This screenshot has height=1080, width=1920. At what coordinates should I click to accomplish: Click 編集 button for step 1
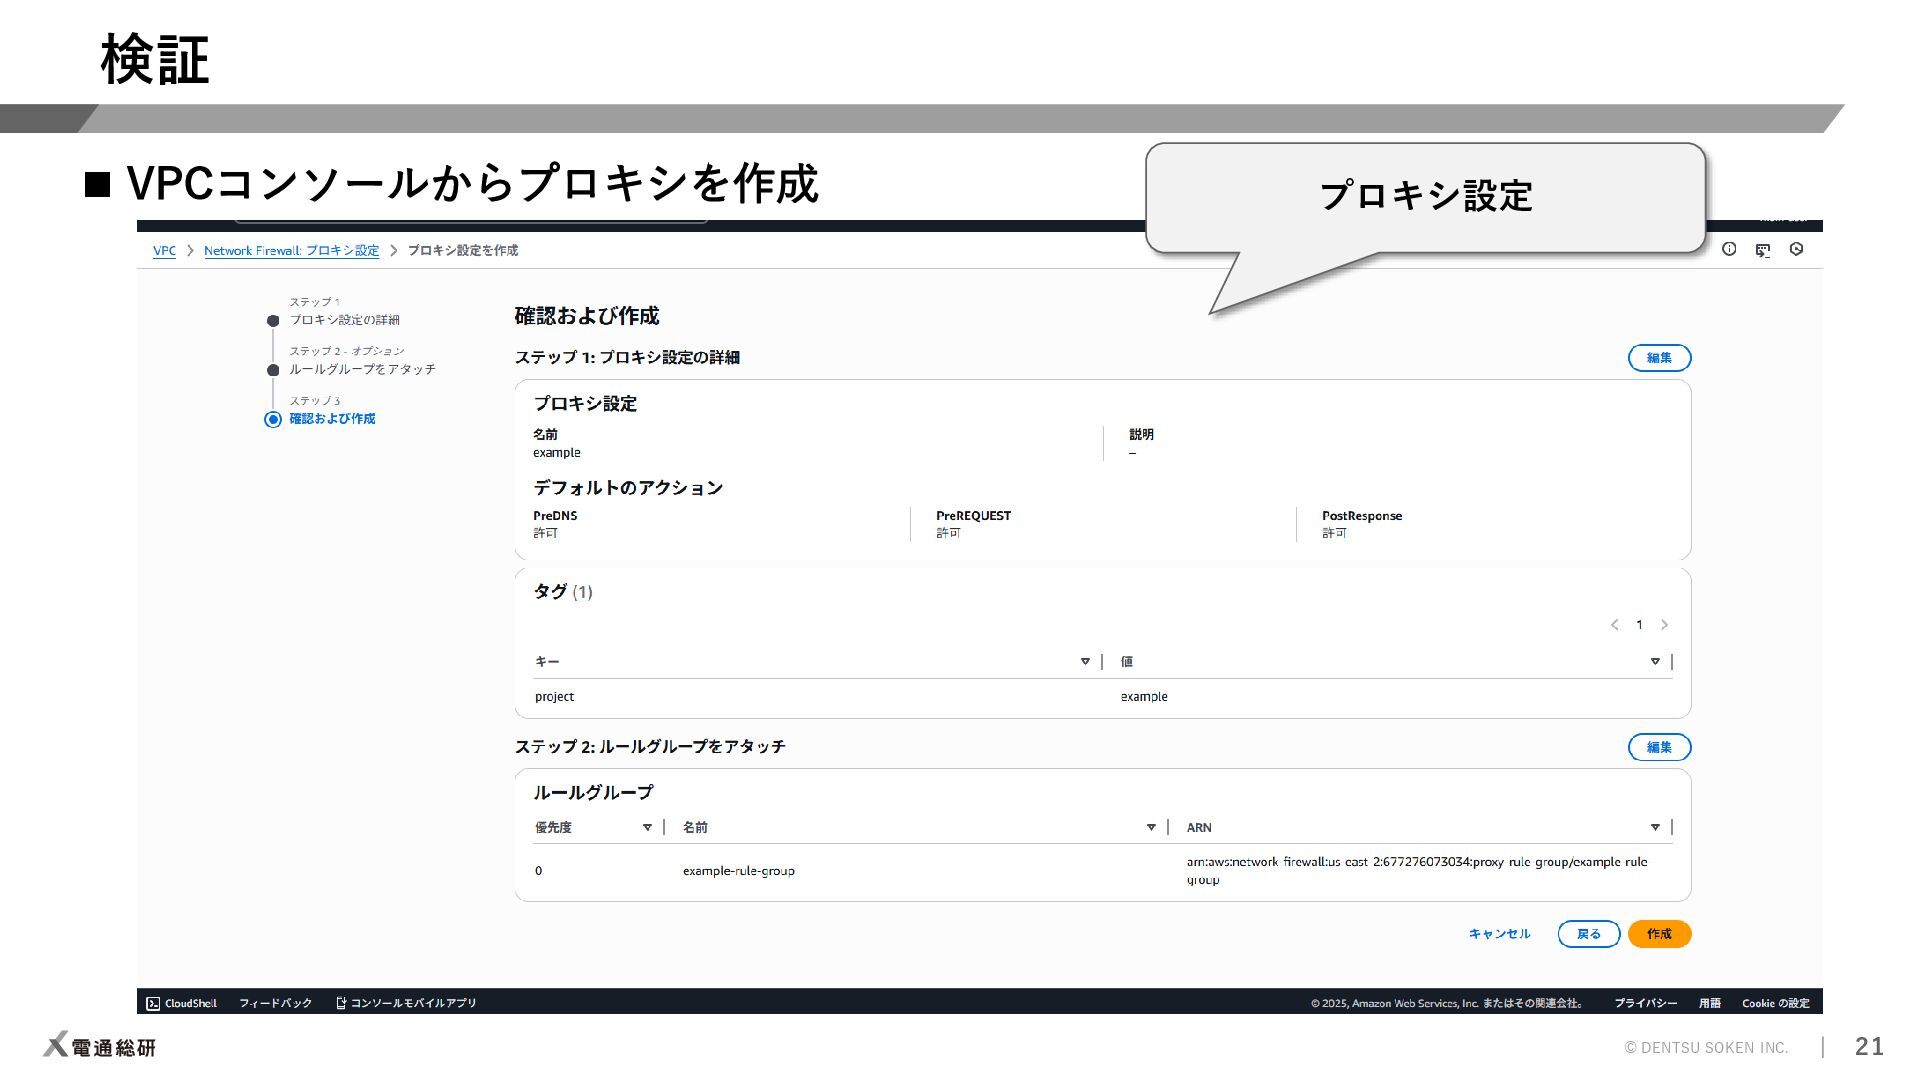[x=1659, y=358]
